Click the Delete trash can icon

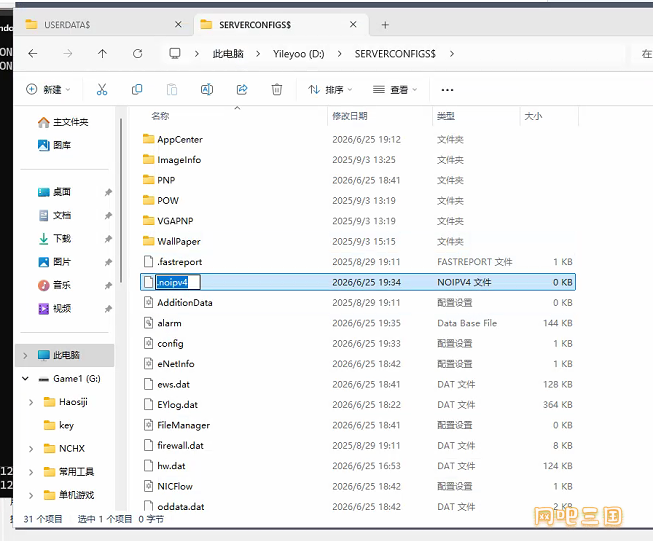click(x=277, y=90)
